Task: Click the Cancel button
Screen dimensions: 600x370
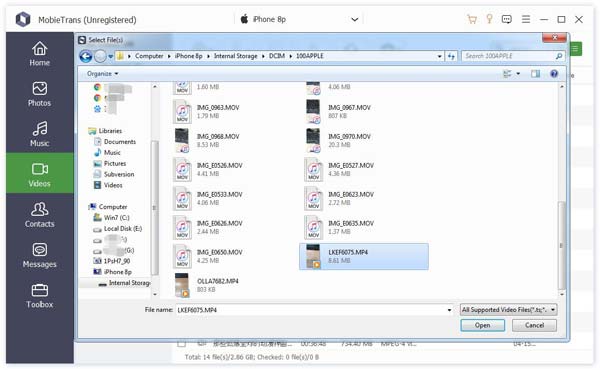Action: 535,325
